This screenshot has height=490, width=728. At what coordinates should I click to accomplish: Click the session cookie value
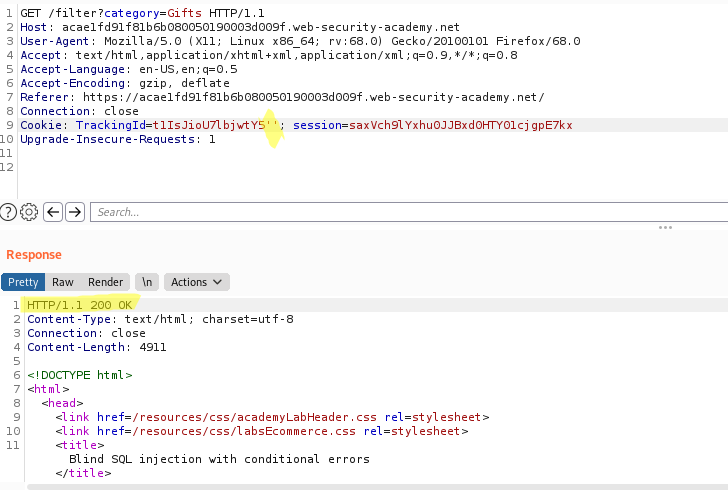pyautogui.click(x=461, y=125)
